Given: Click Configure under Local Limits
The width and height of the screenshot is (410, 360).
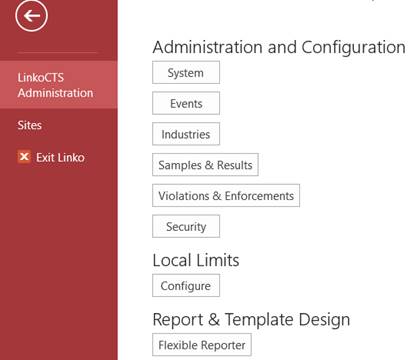Looking at the screenshot, I should (186, 285).
